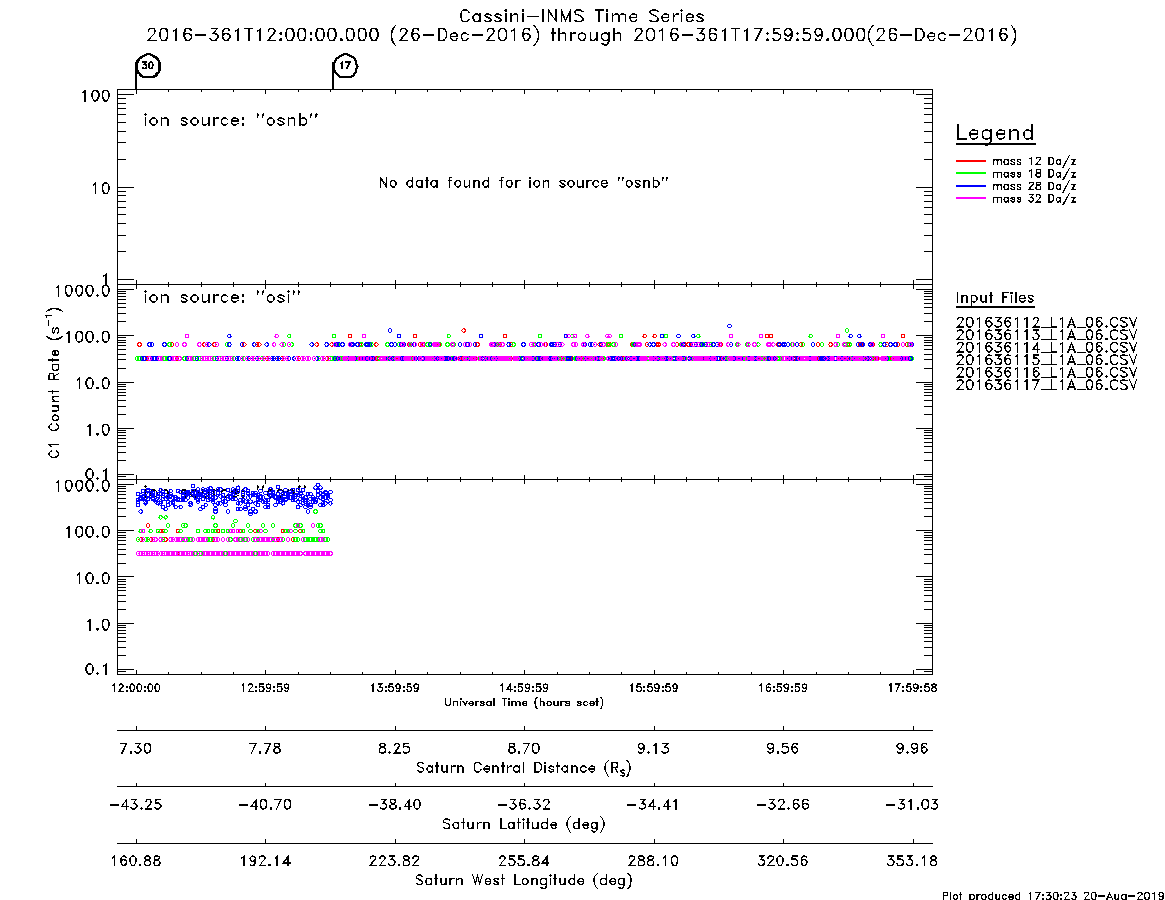Click the -36.32 latitude value
Image resolution: width=1165 pixels, height=900 pixels.
524,805
